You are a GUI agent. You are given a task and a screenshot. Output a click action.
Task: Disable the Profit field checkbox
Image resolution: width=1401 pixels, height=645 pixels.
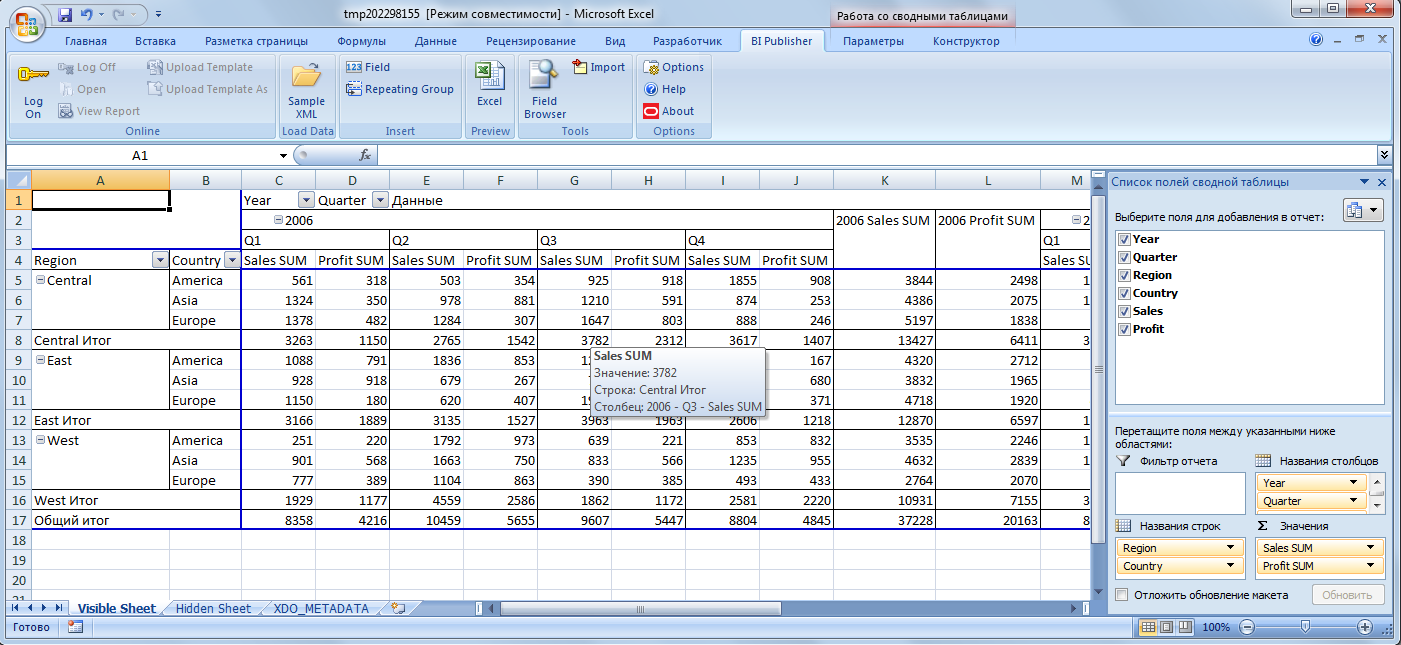(x=1124, y=329)
